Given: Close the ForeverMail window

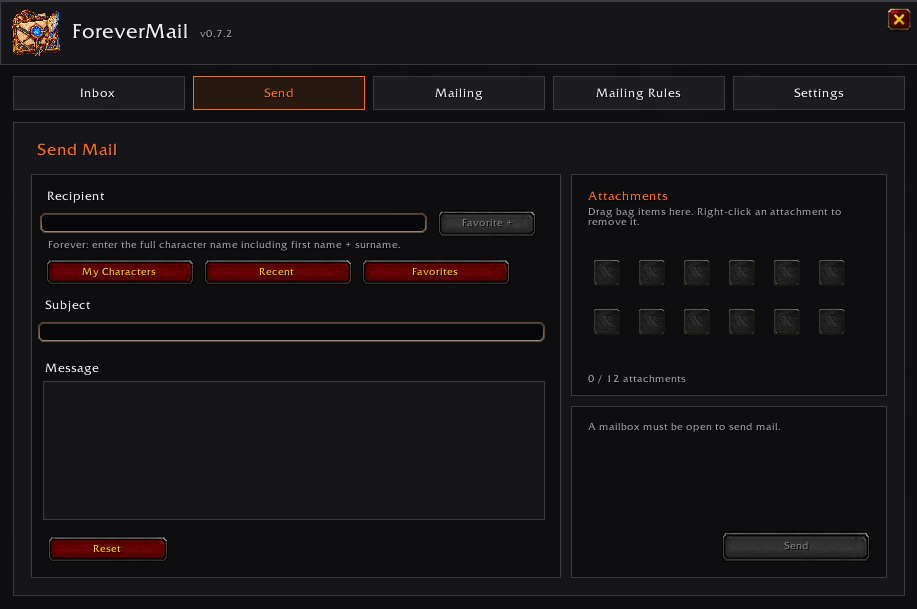Looking at the screenshot, I should (x=899, y=20).
